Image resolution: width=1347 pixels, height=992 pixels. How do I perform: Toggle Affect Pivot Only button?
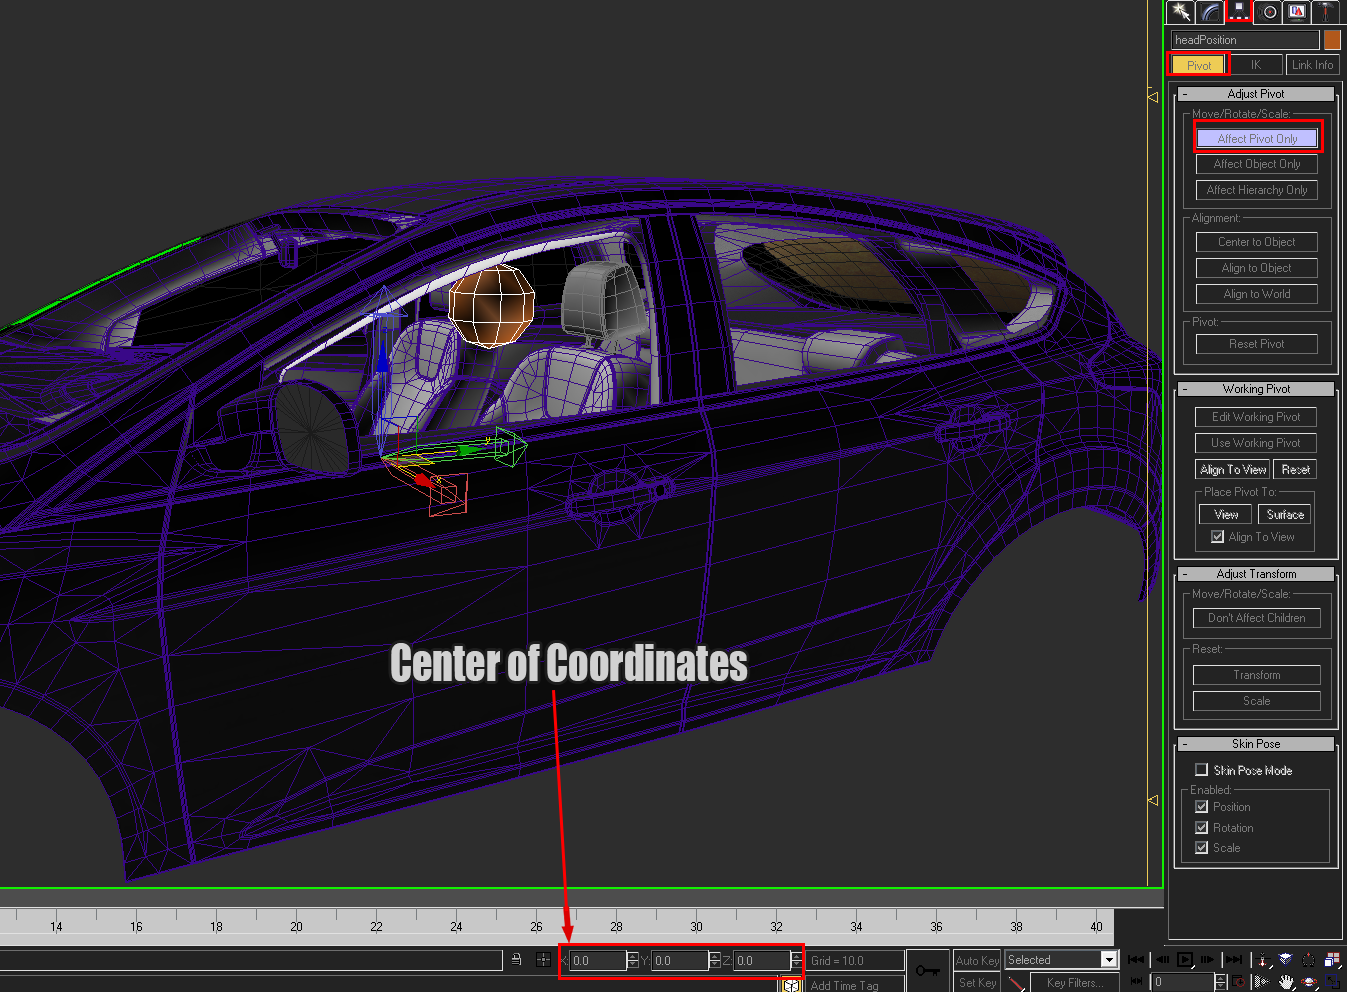click(x=1257, y=139)
